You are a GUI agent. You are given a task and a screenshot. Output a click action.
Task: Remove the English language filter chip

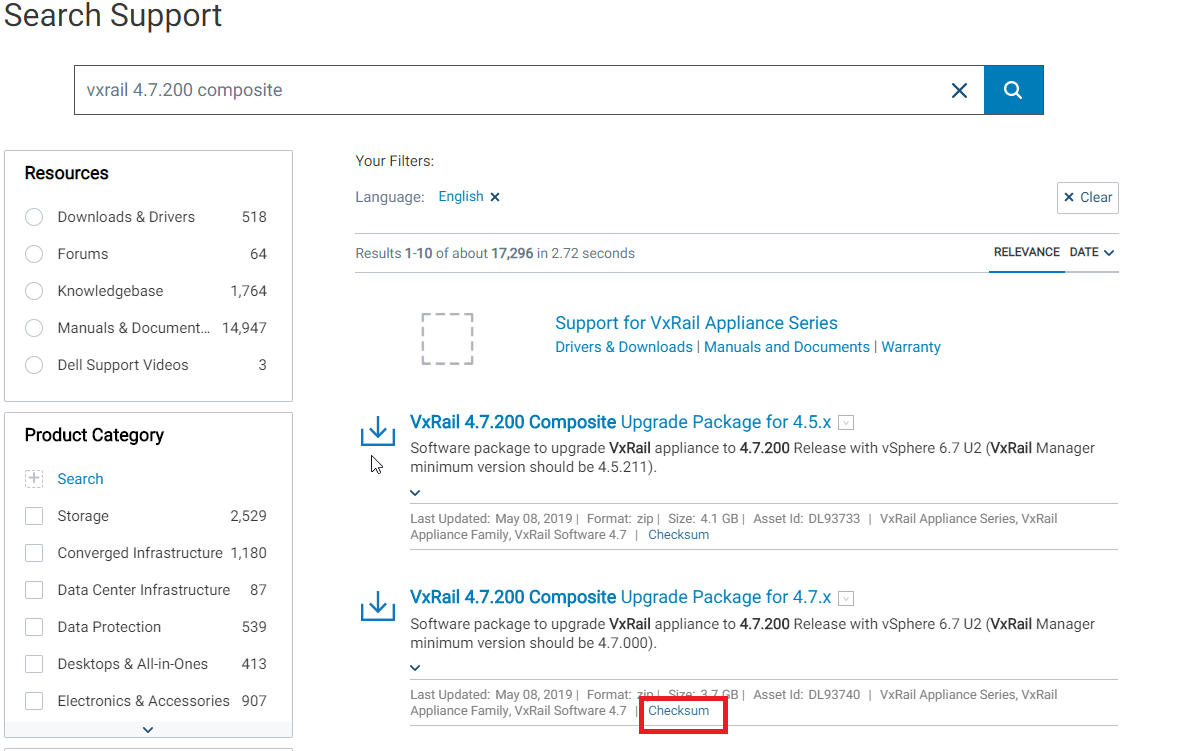(x=495, y=196)
